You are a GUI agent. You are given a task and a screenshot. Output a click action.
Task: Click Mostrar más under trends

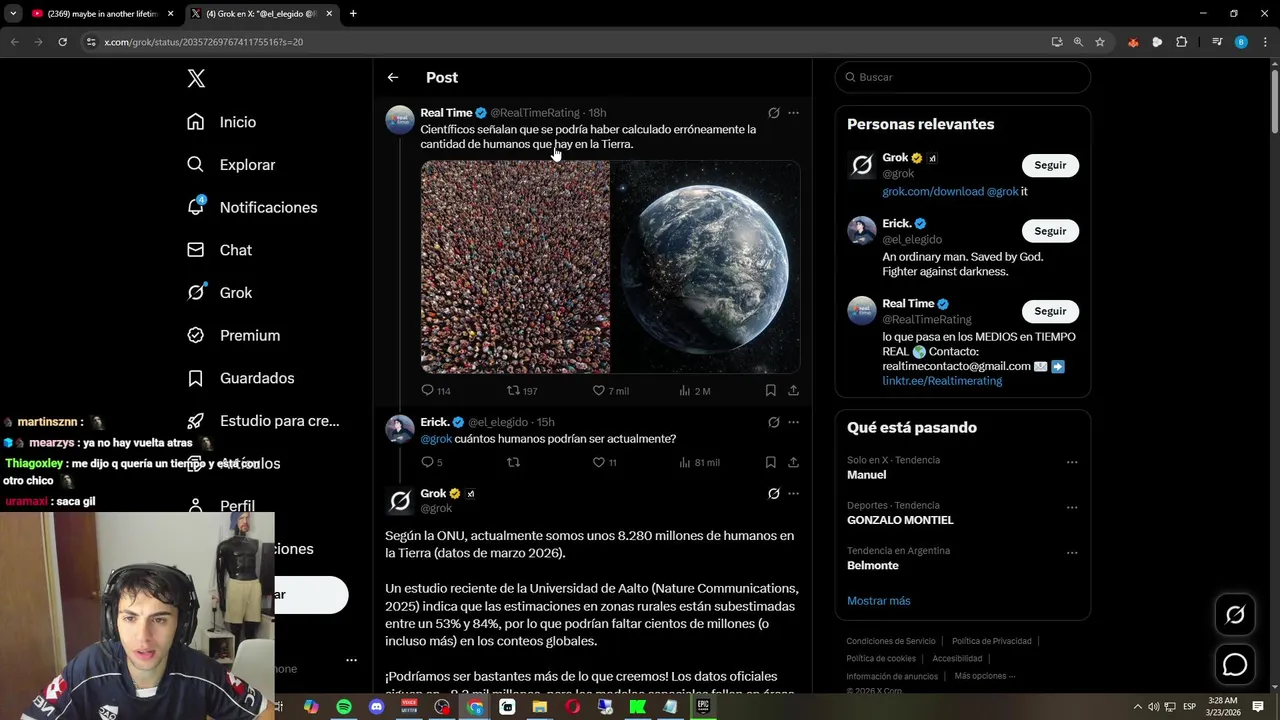pyautogui.click(x=879, y=601)
